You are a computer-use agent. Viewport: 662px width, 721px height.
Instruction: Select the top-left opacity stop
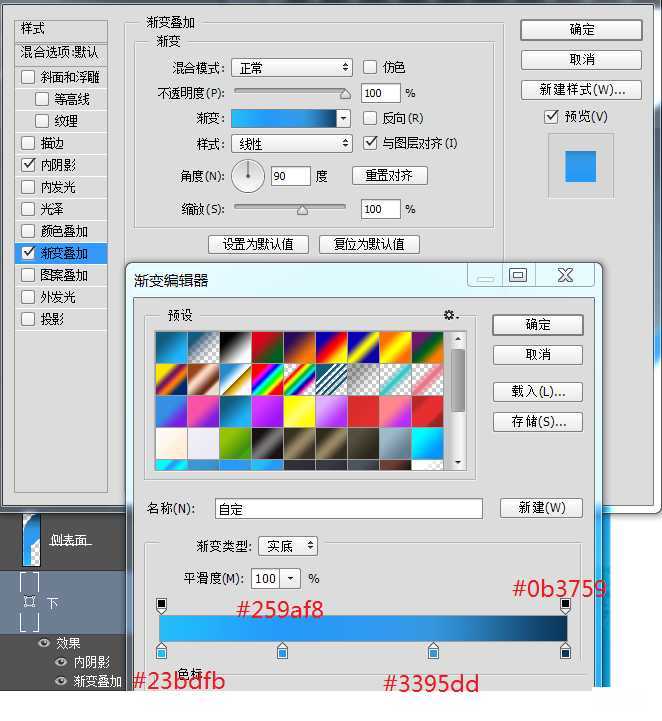tap(162, 604)
